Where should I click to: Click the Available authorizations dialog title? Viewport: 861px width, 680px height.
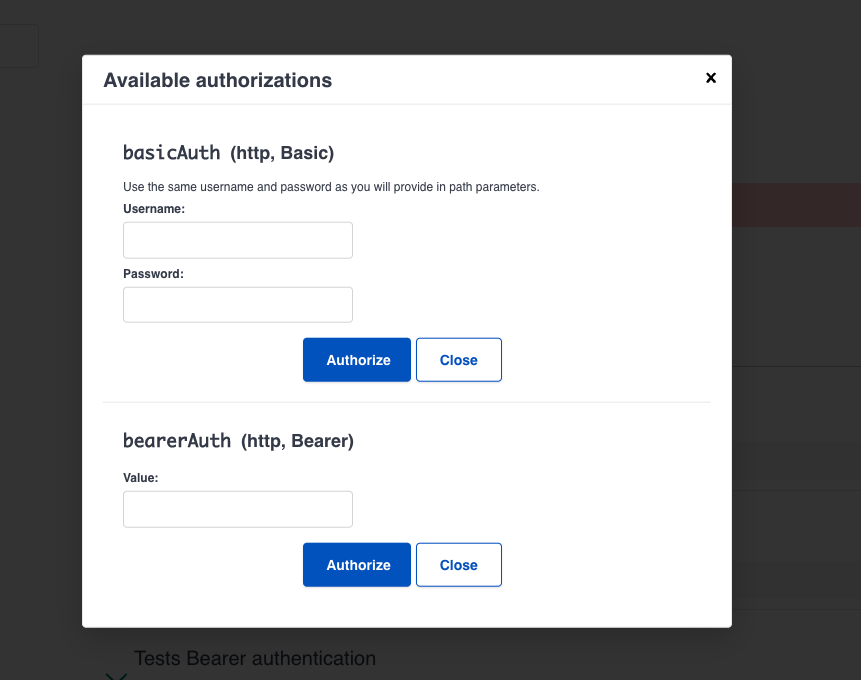pyautogui.click(x=218, y=80)
